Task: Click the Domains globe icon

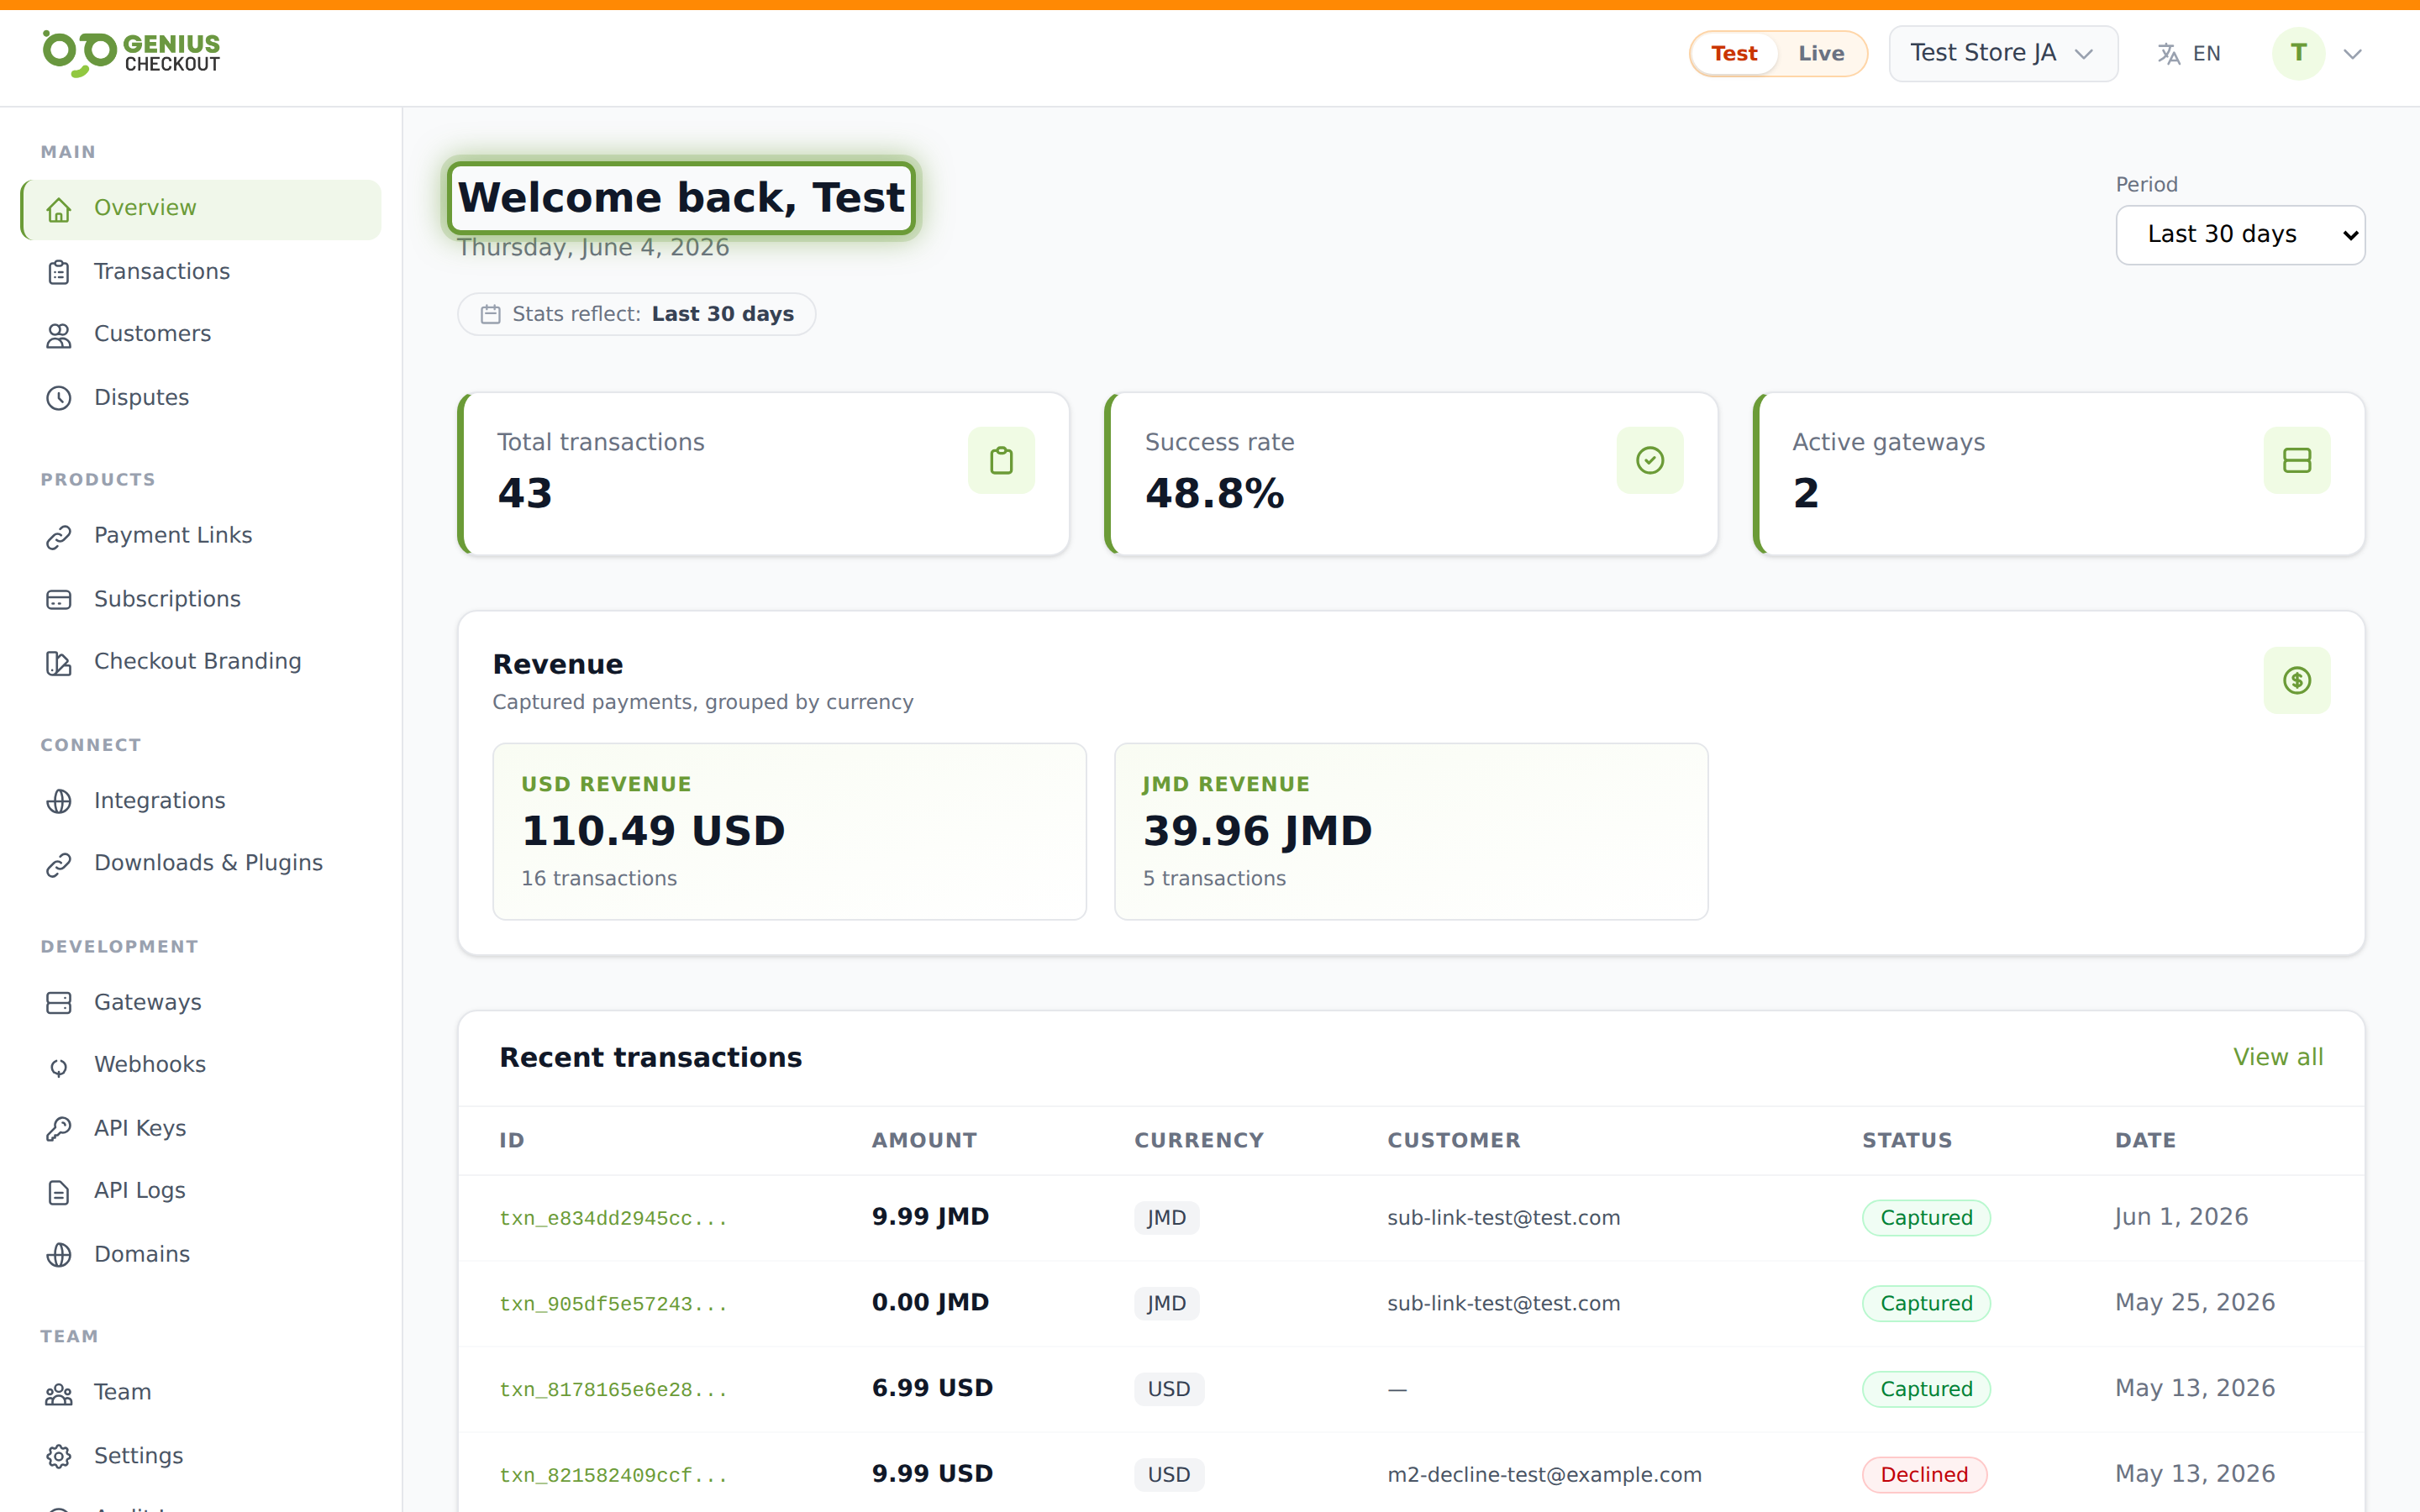Action: 59,1255
